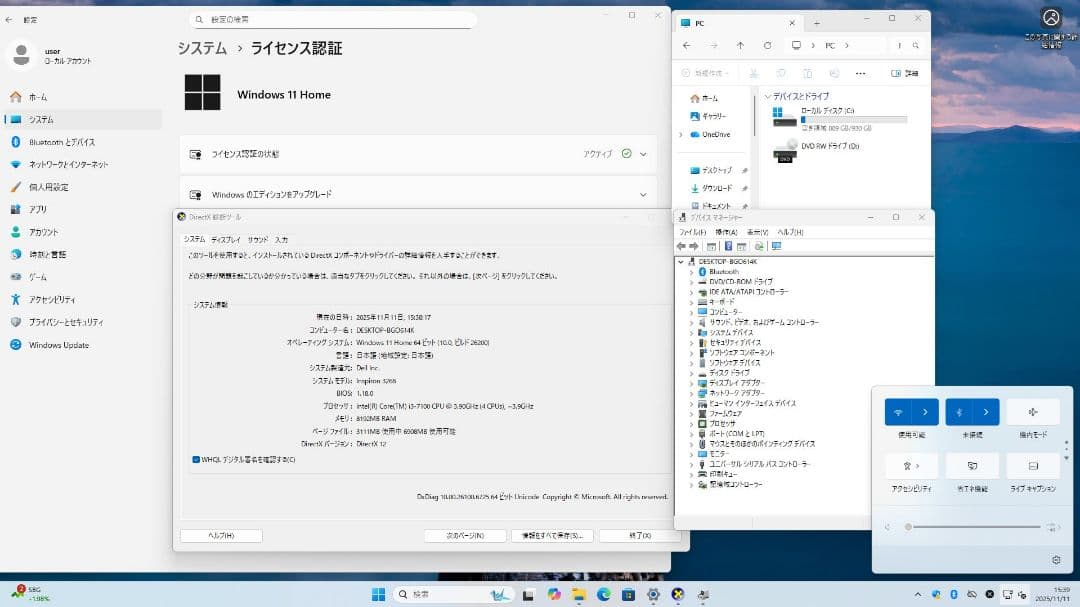Image resolution: width=1080 pixels, height=607 pixels.
Task: Toggle live captions (ライブ キャプション) tile
Action: [1032, 466]
